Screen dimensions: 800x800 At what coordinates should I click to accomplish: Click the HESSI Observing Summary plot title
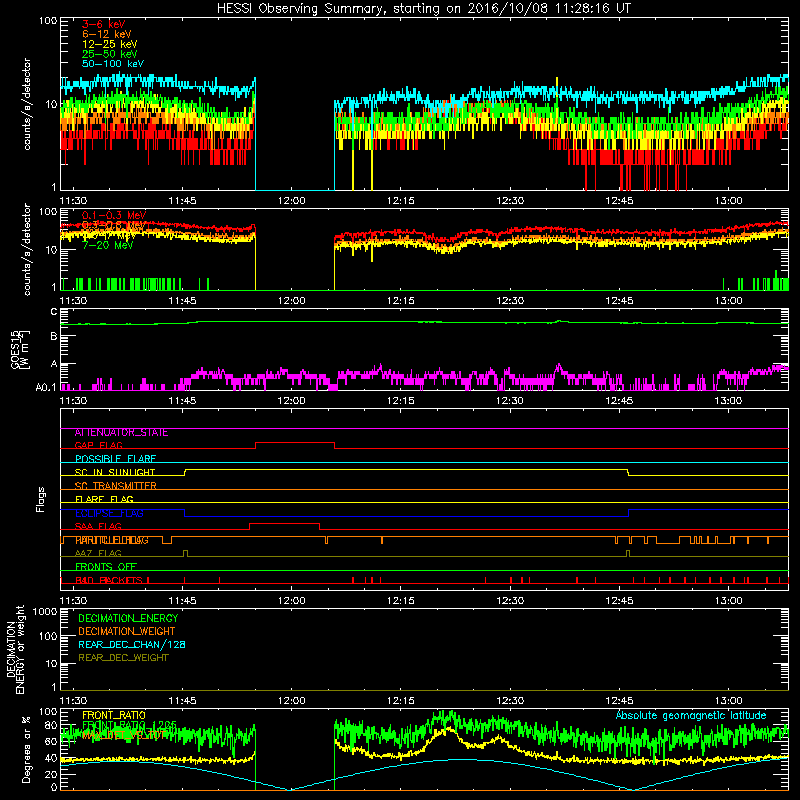(x=423, y=9)
